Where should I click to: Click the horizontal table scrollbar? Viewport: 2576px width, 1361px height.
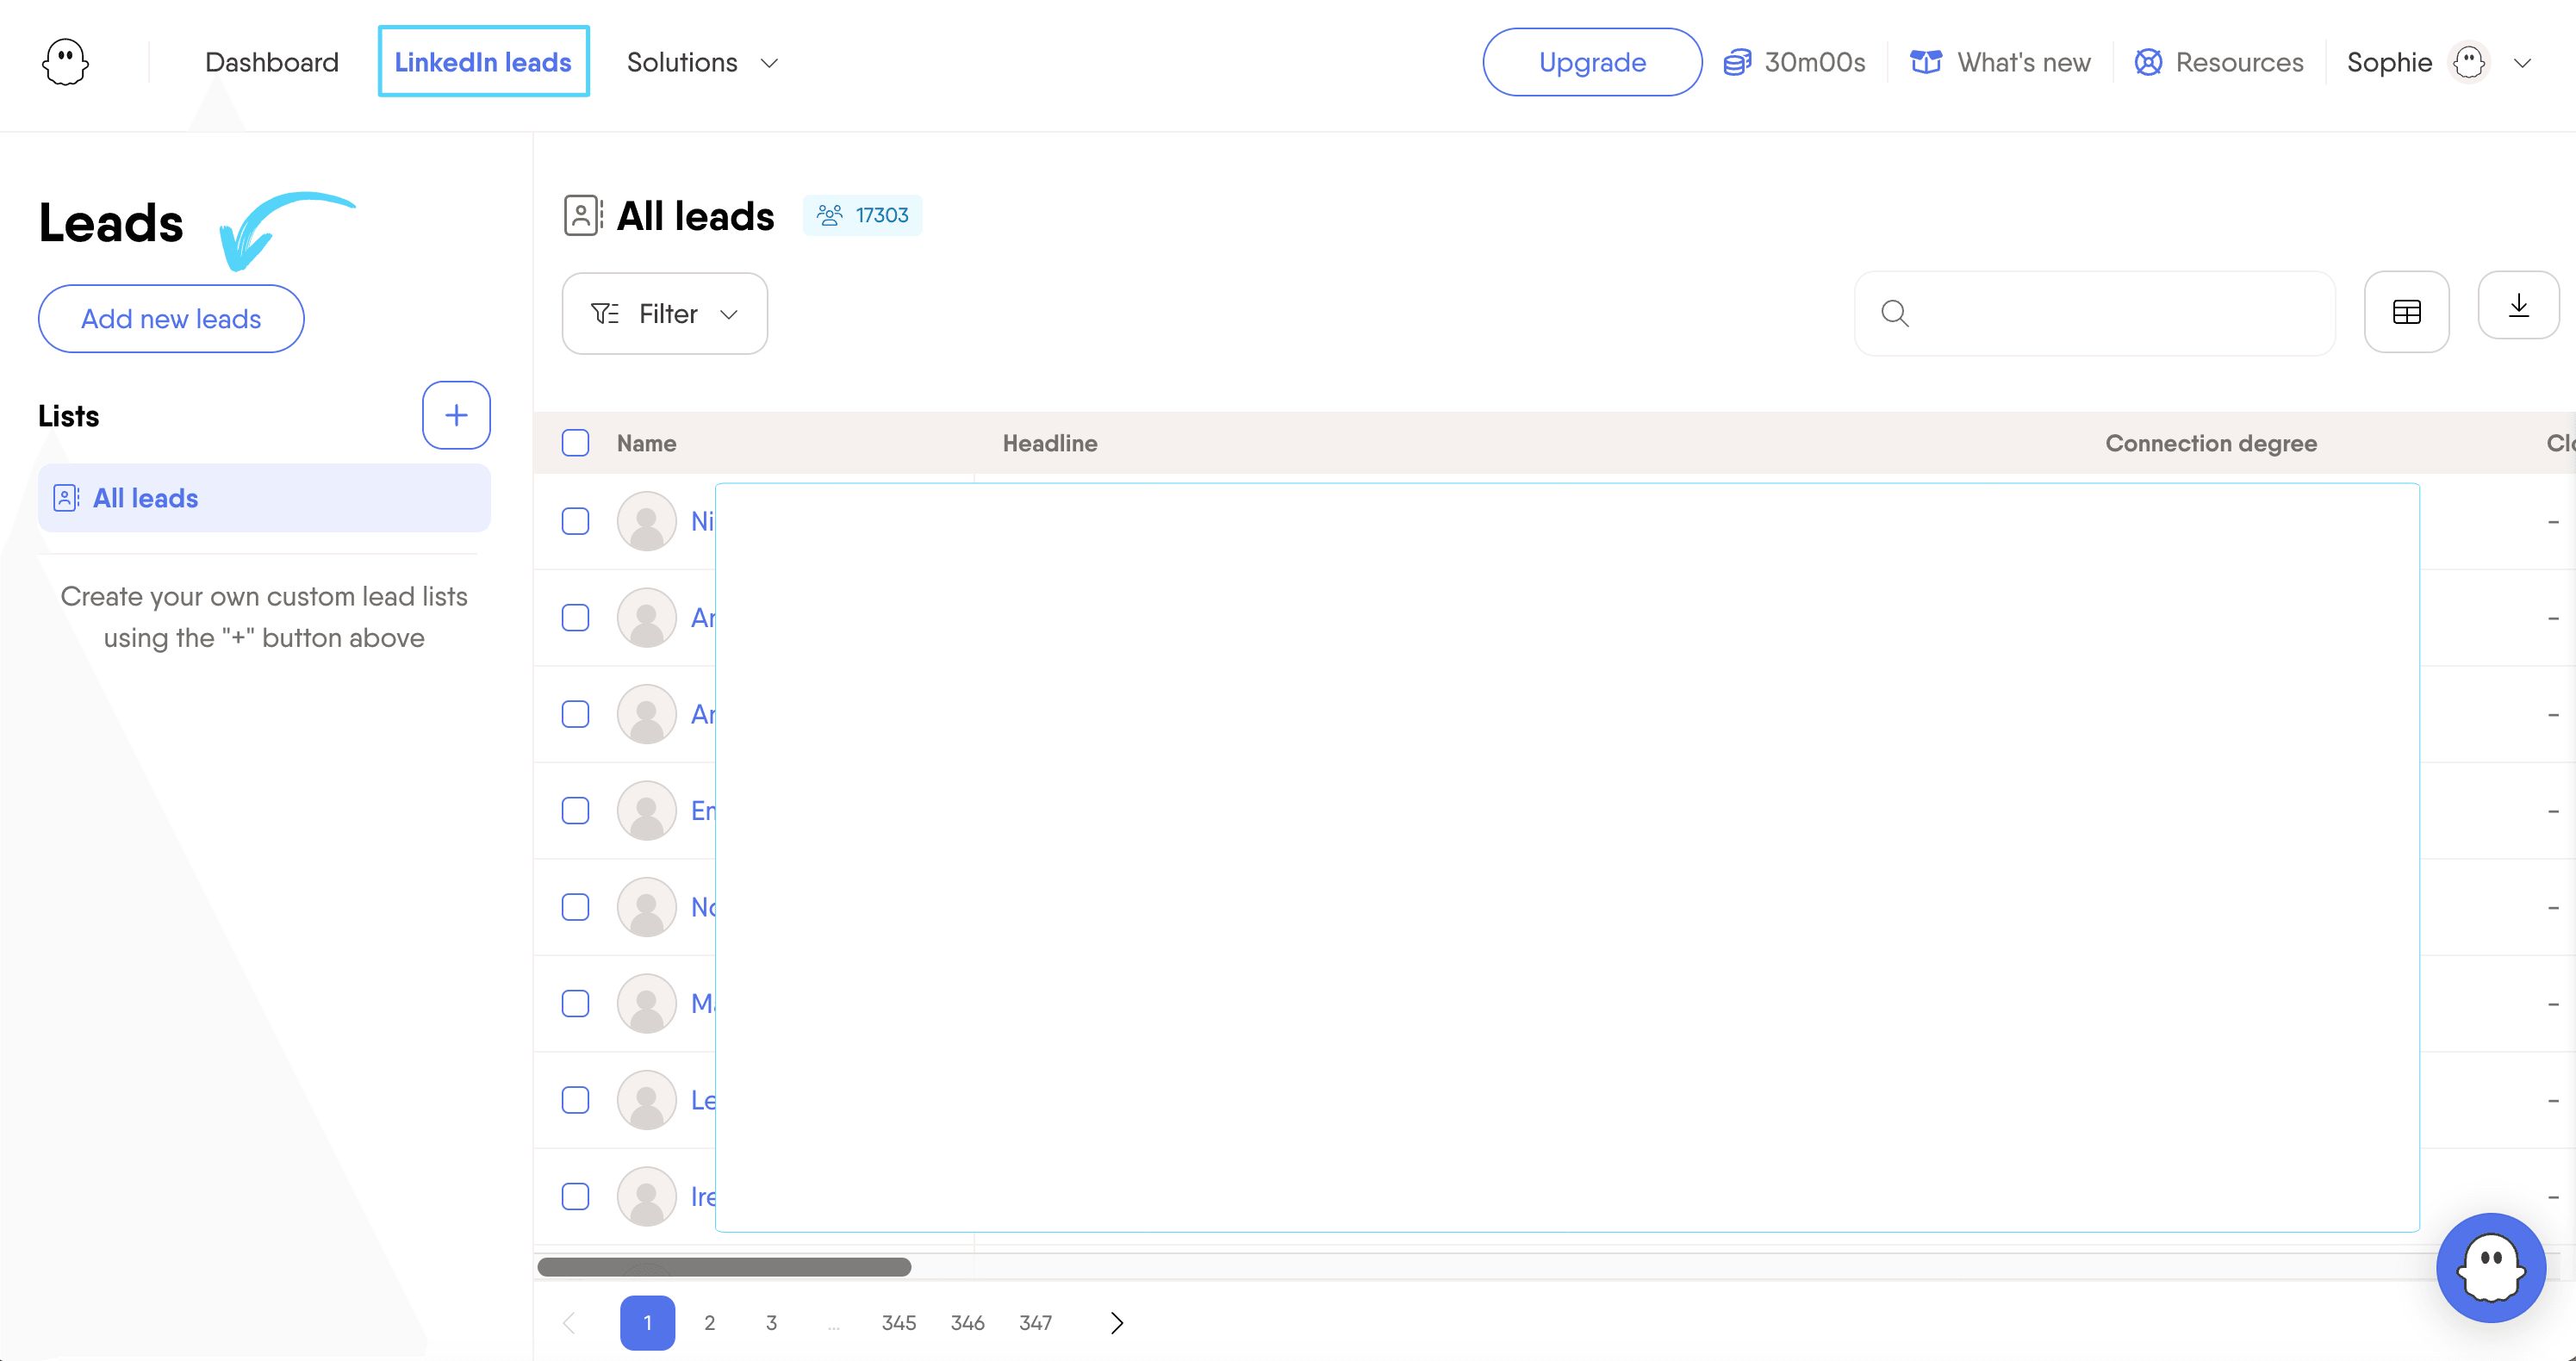[x=724, y=1267]
